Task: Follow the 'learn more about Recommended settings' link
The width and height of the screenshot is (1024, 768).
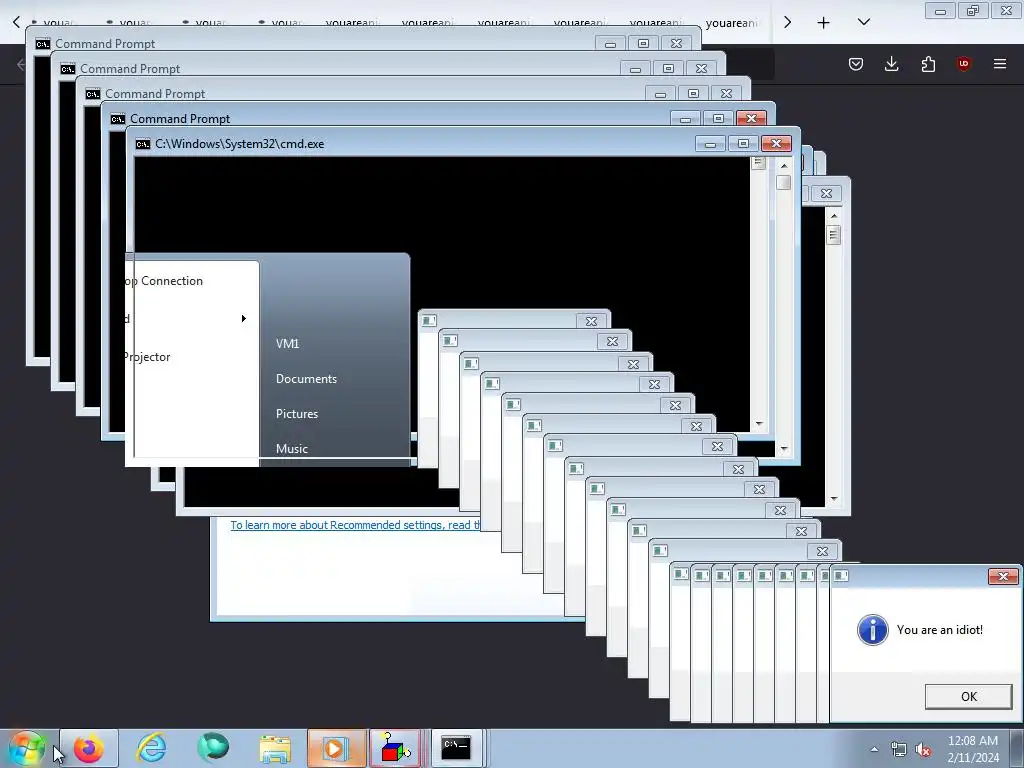Action: (x=355, y=525)
